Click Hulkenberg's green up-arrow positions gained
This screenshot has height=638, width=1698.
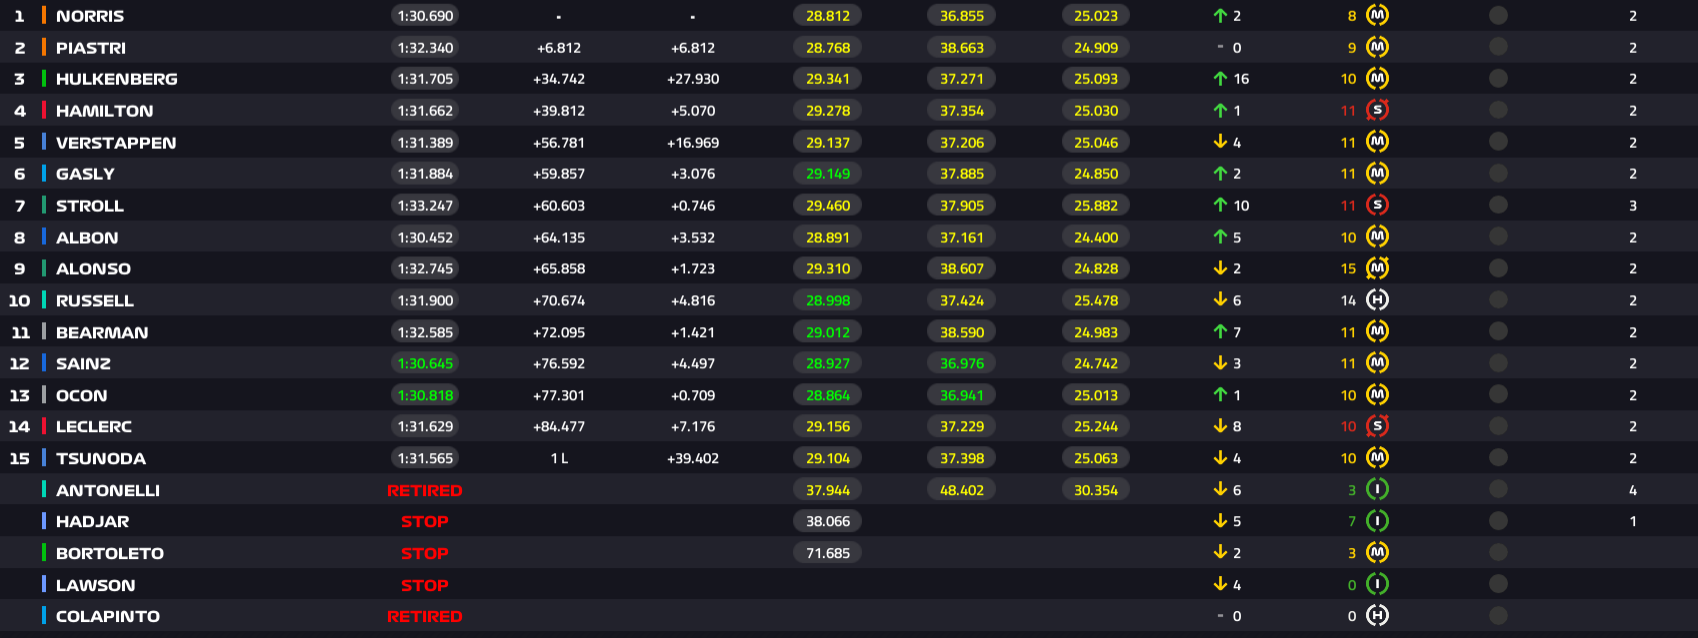point(1220,79)
